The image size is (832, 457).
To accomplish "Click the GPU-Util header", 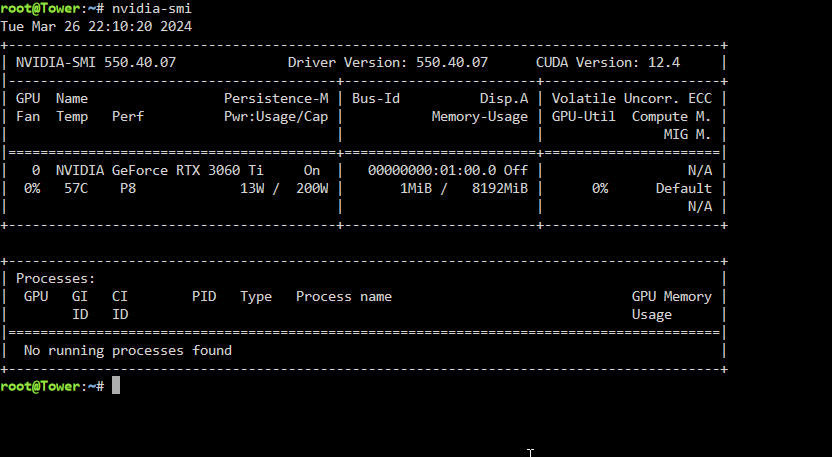I will click(584, 117).
